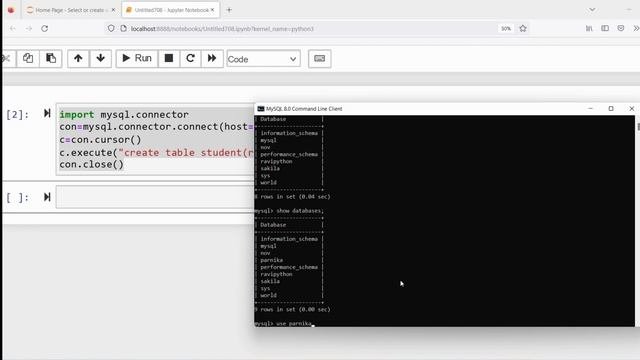Paste cells below using toolbar icon

click(51, 58)
